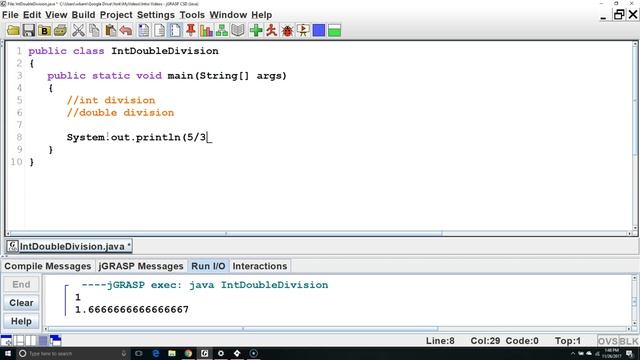
Task: Open the Edit menu
Action: [x=32, y=15]
